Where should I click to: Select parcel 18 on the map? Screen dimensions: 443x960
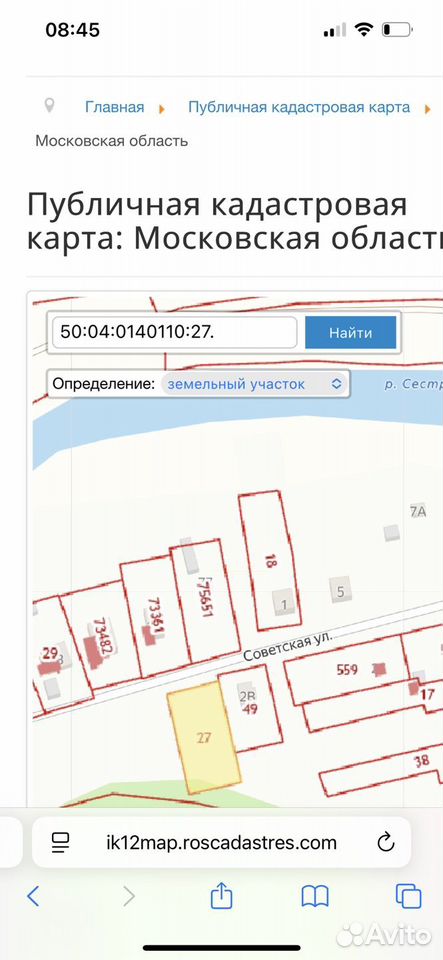[x=268, y=561]
